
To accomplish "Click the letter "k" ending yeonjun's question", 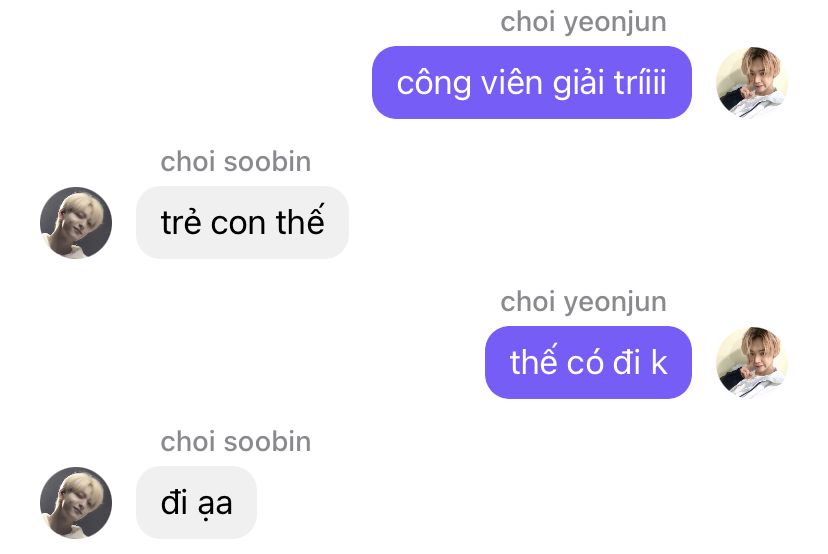I will (658, 362).
